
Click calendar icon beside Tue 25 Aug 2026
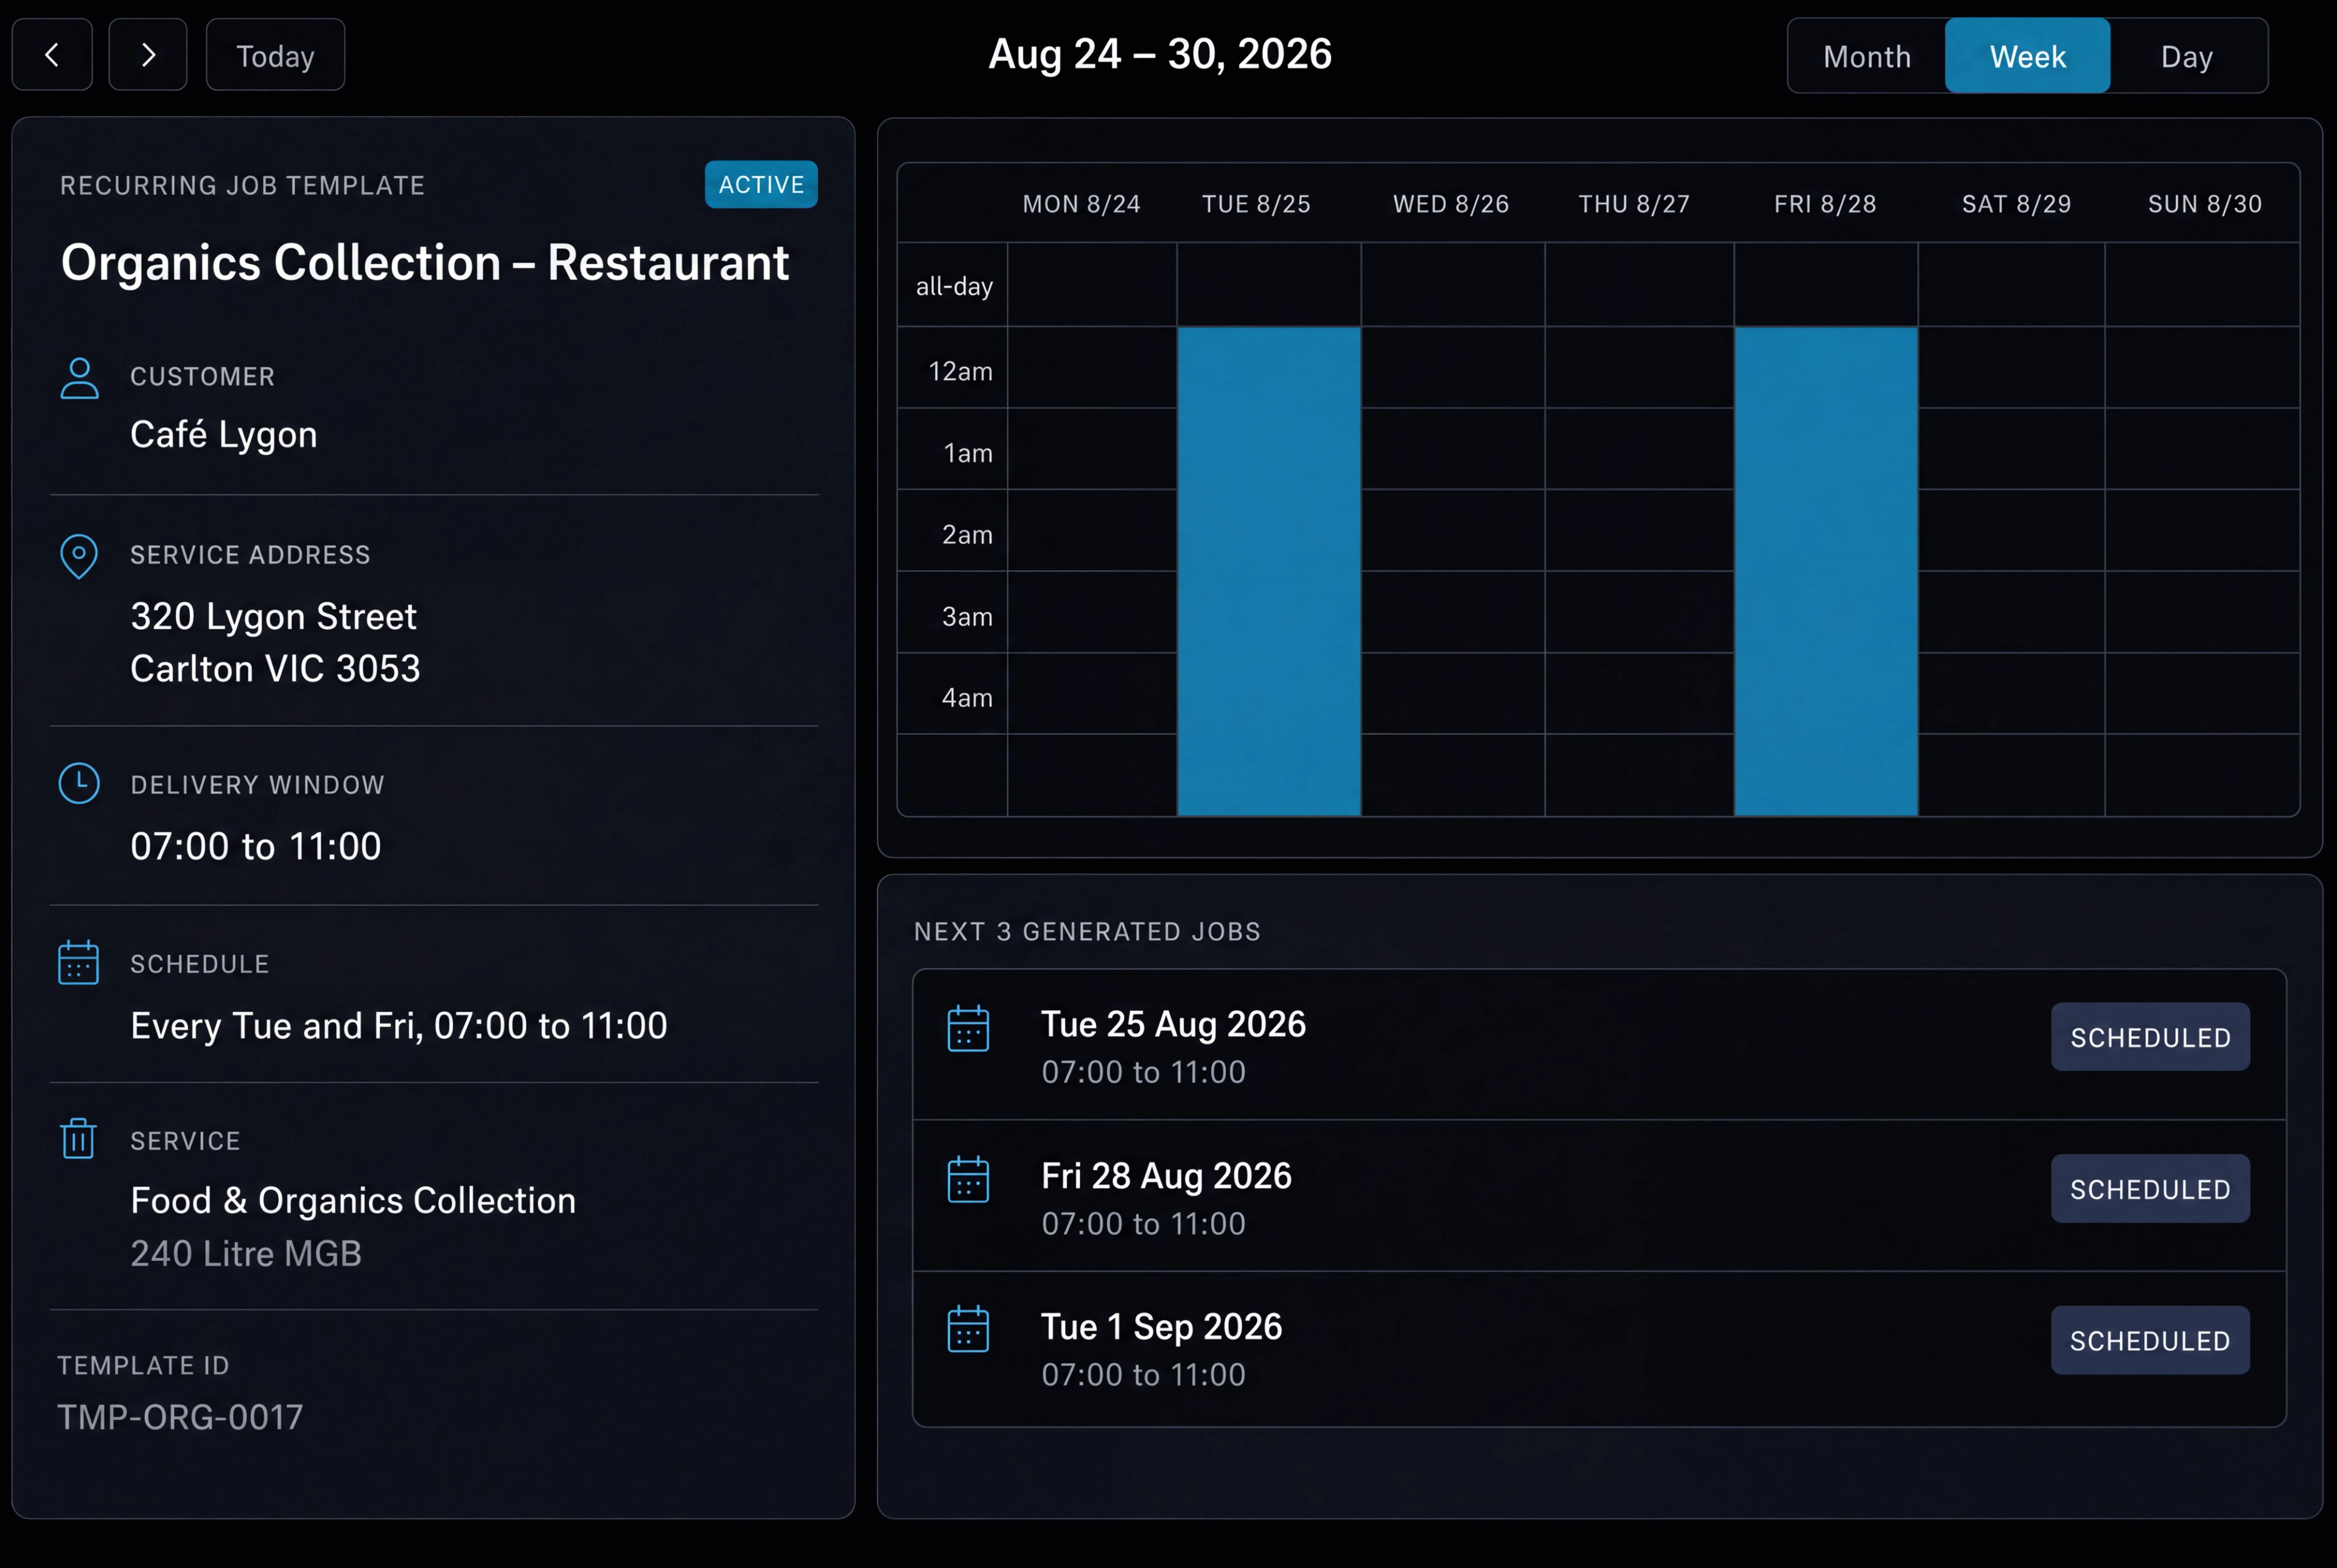968,1029
